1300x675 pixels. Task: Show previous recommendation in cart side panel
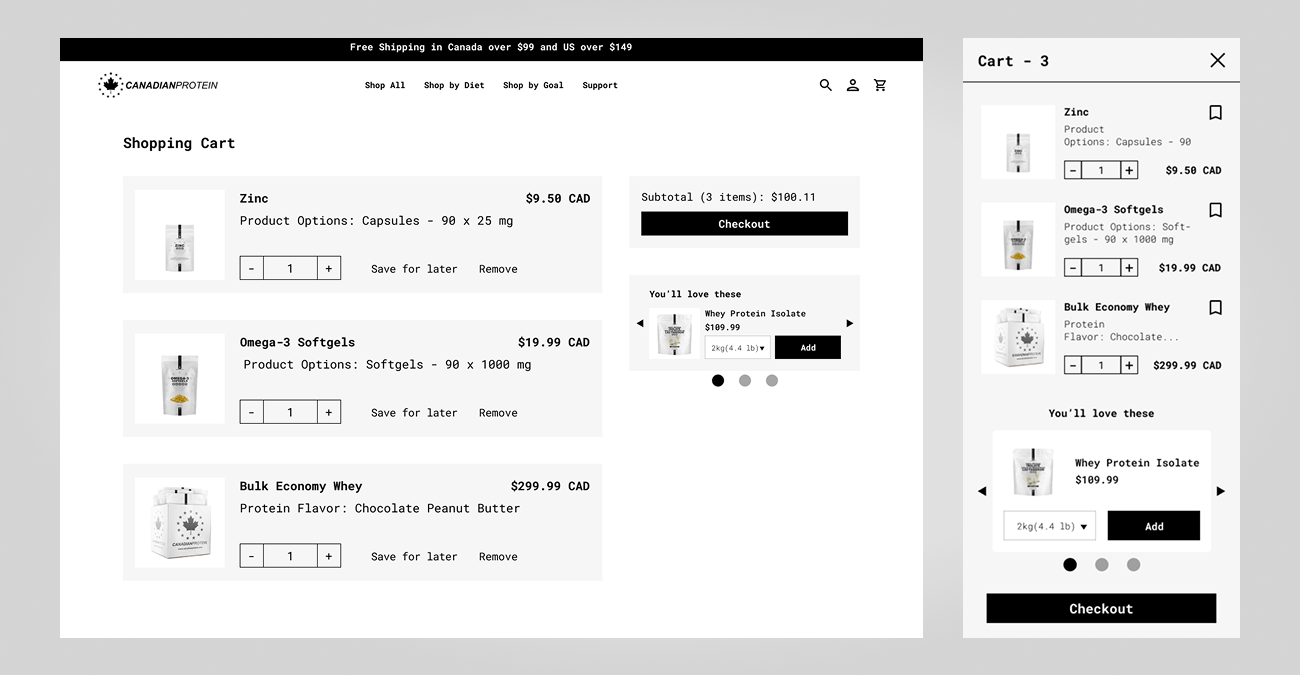(x=982, y=491)
